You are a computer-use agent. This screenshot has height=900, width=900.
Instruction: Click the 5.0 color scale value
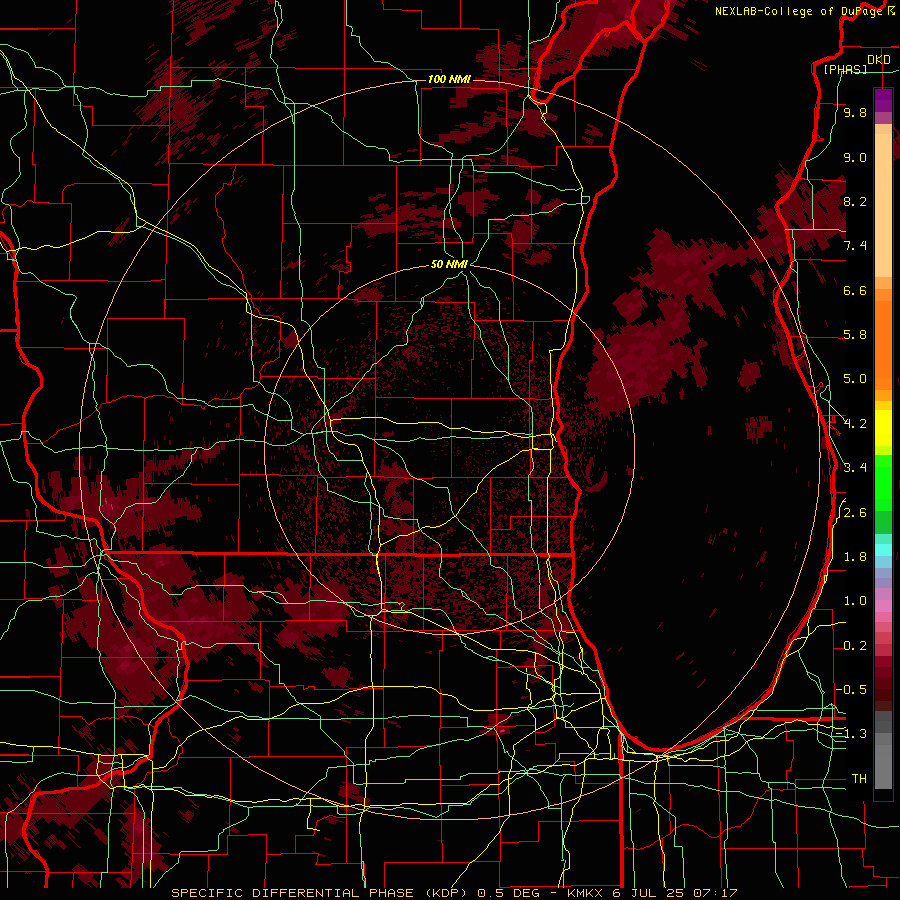point(855,379)
